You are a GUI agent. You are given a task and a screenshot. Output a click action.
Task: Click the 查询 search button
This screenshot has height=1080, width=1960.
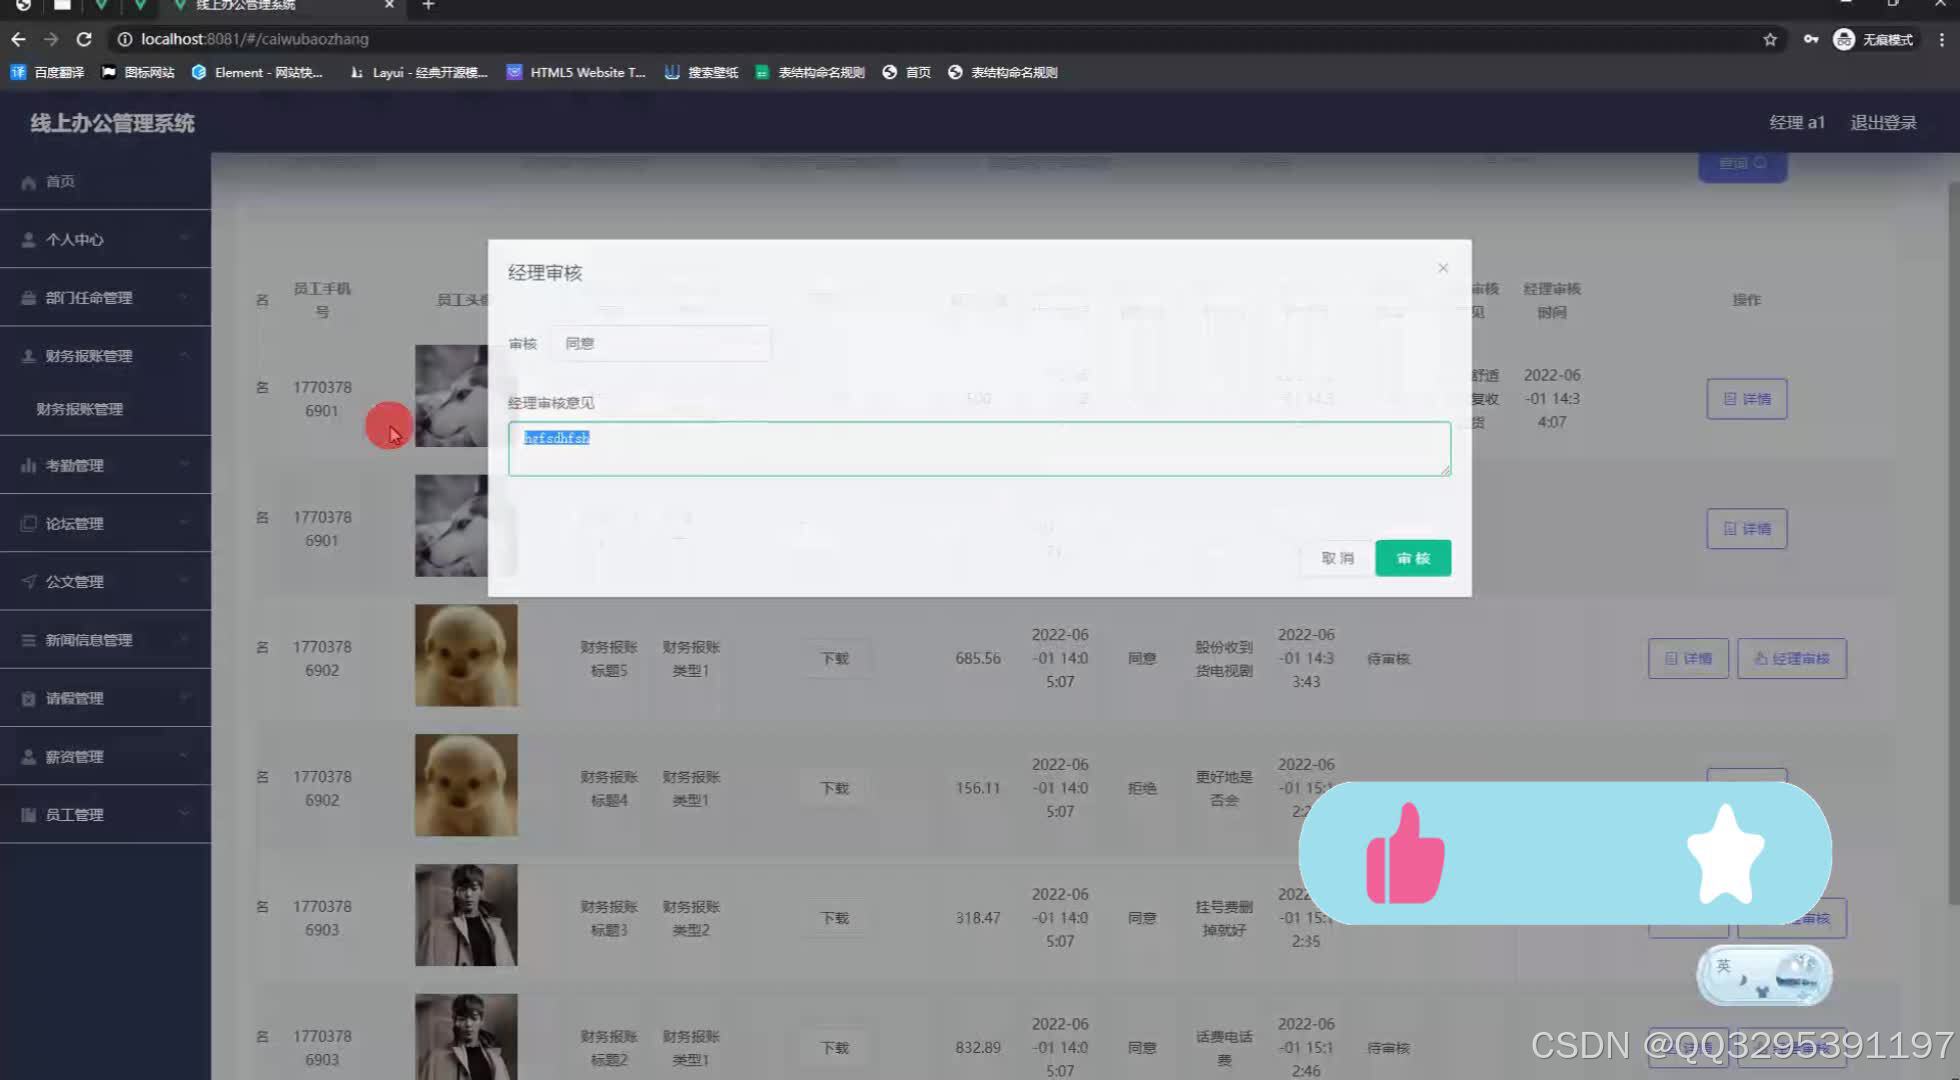[x=1742, y=165]
